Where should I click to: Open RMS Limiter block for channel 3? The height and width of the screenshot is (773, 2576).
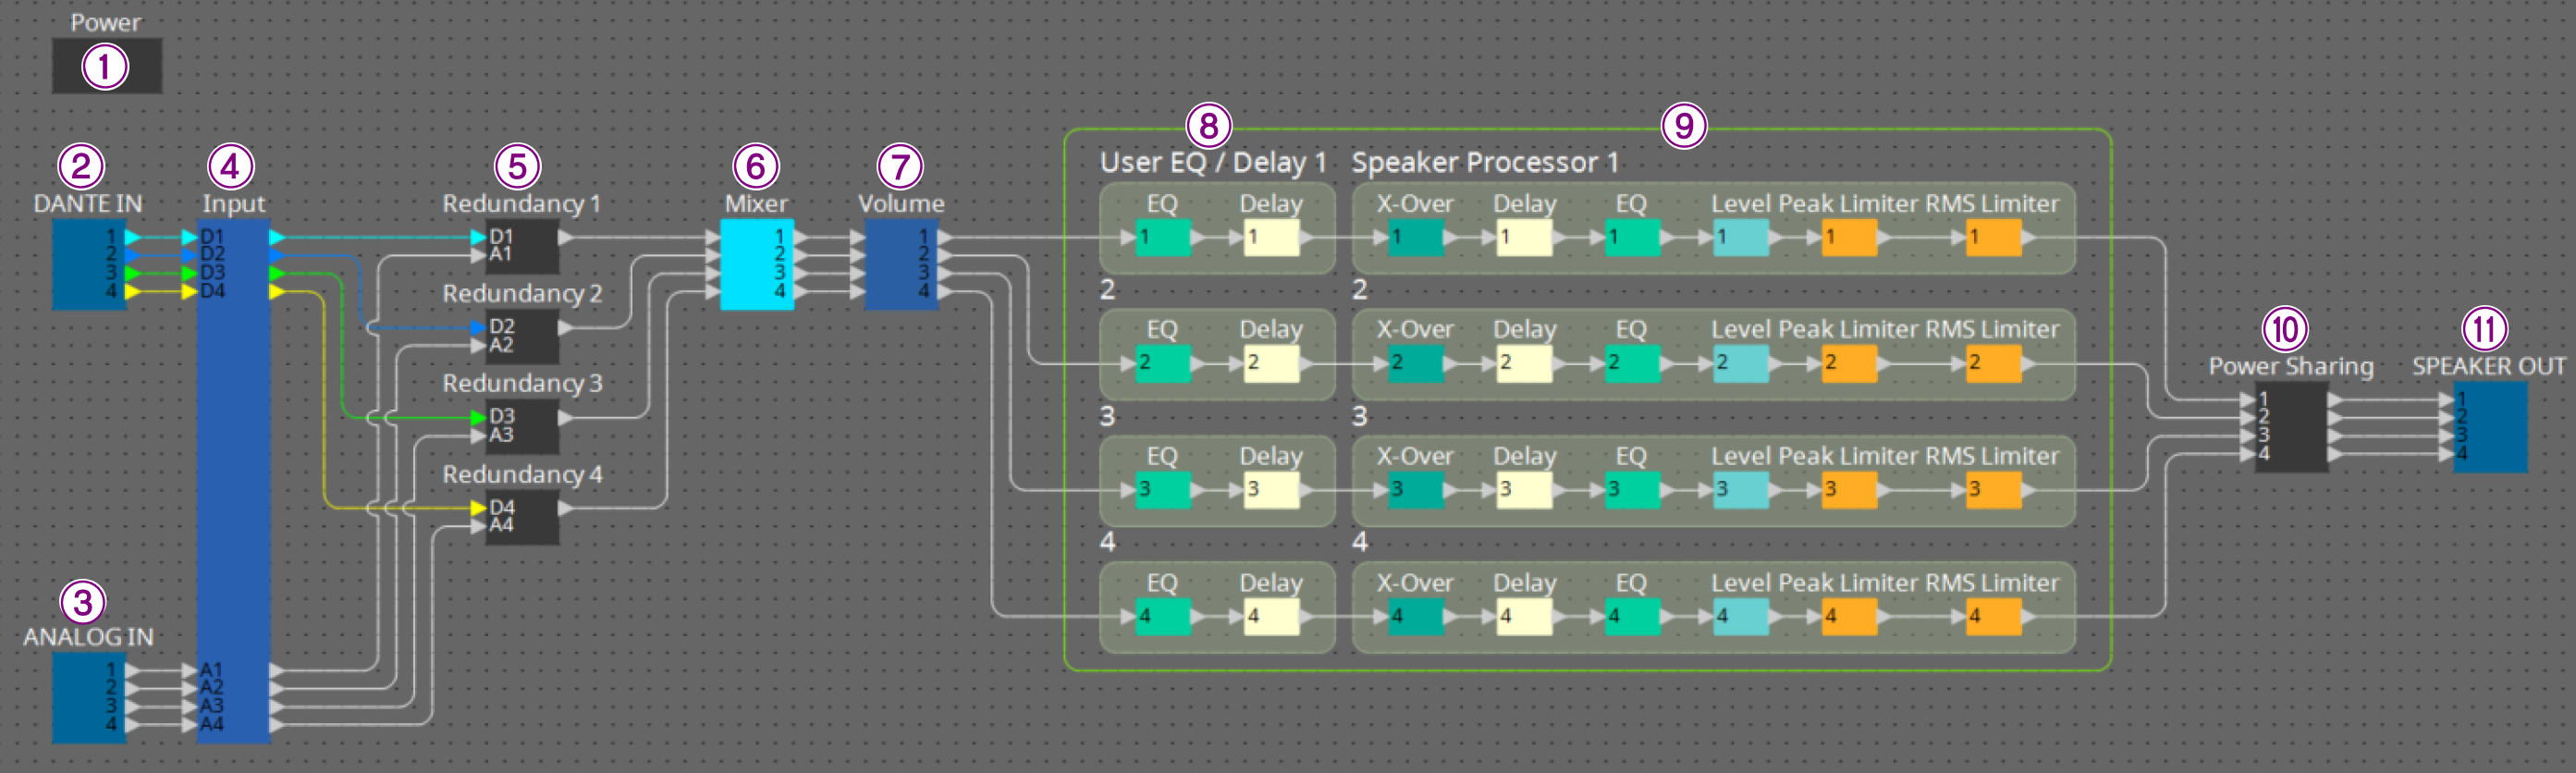click(x=1993, y=490)
